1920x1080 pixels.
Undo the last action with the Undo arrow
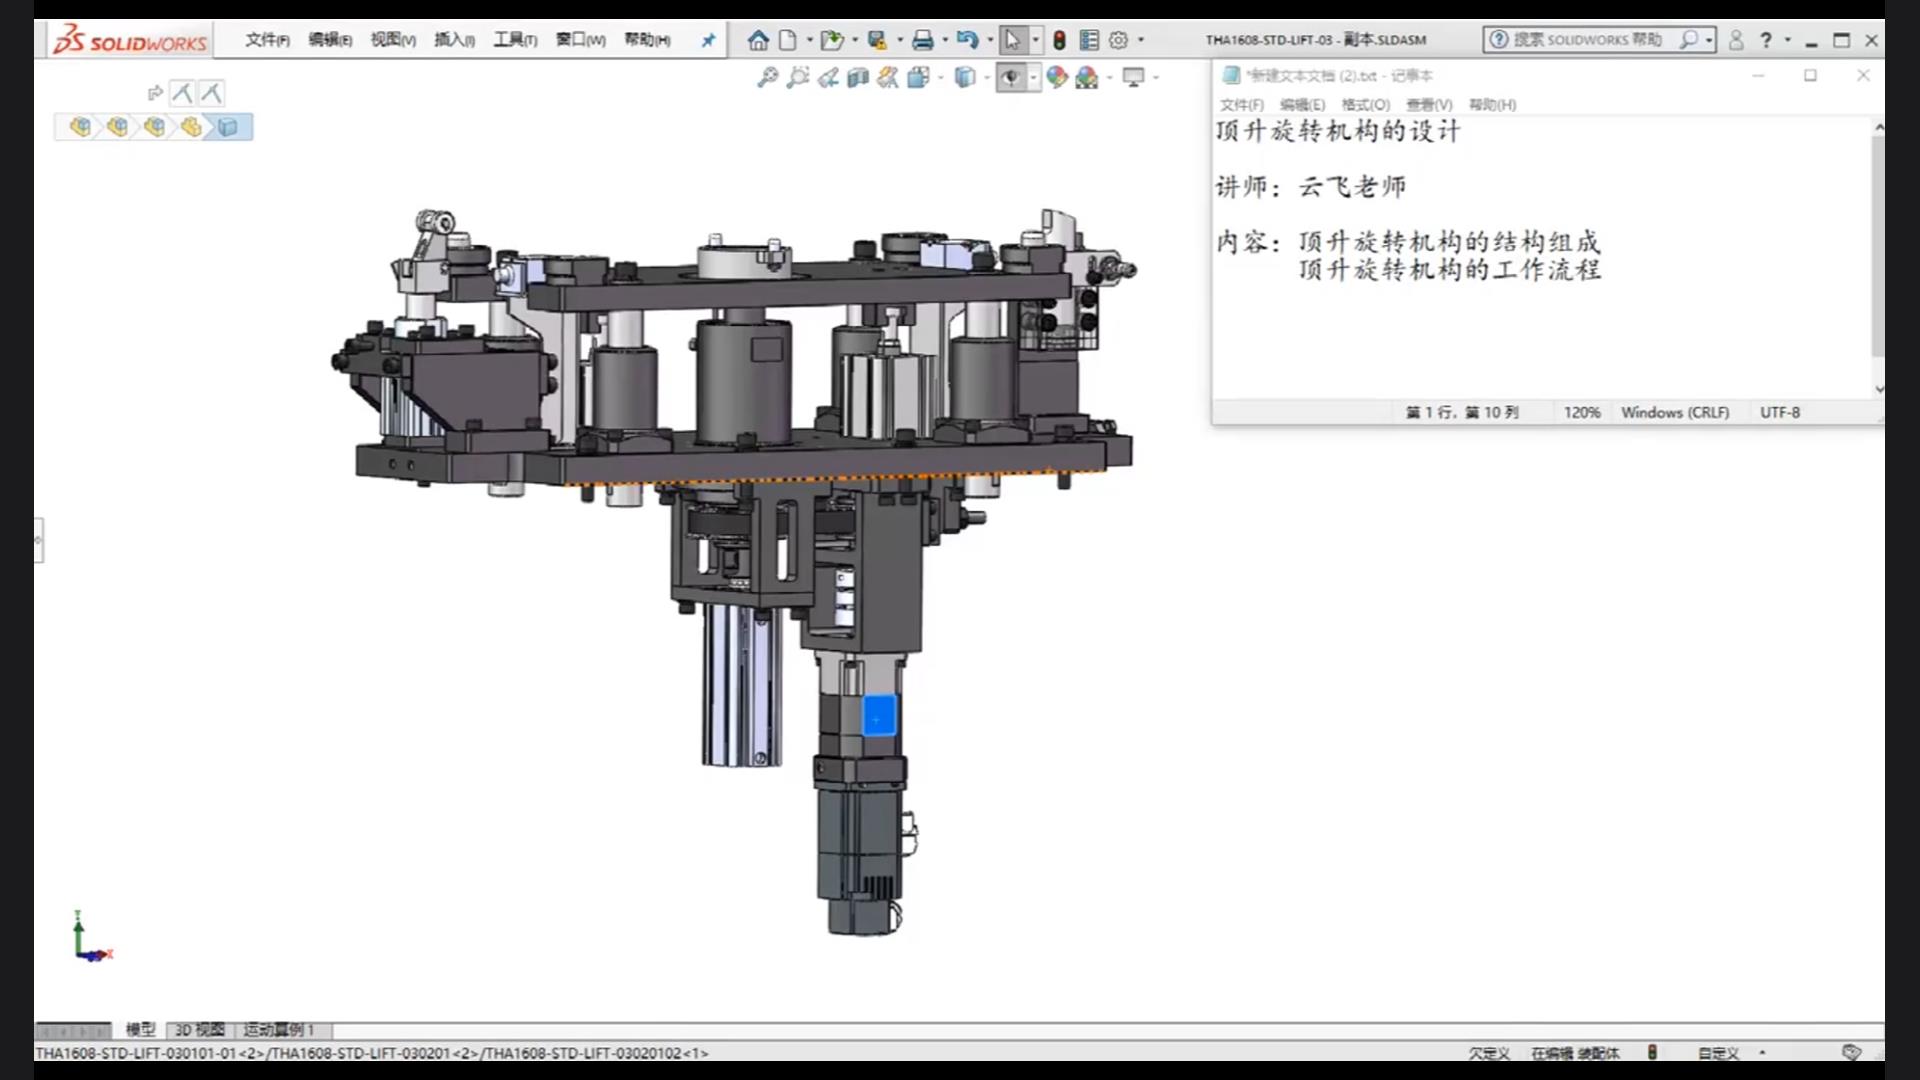tap(967, 40)
